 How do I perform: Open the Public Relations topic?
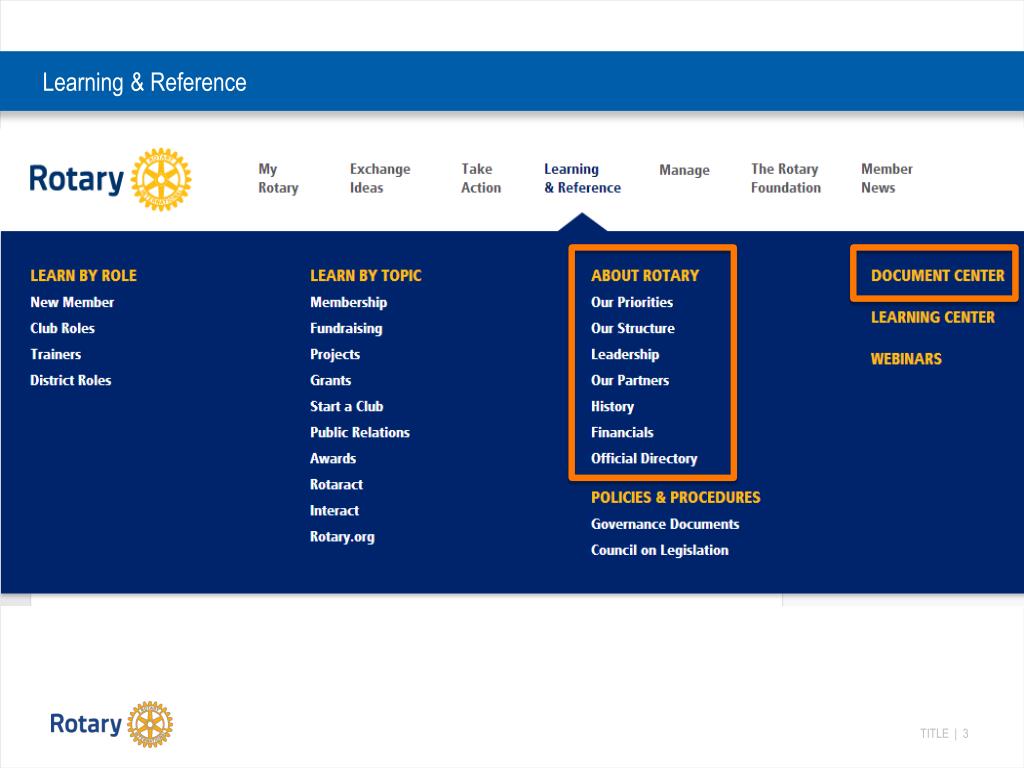coord(360,433)
